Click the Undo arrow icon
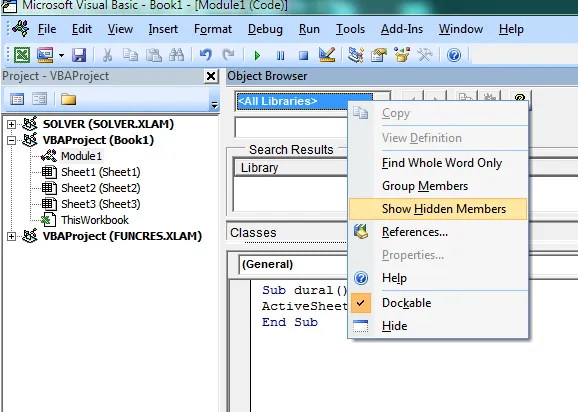Viewport: 578px width, 412px height. click(205, 56)
